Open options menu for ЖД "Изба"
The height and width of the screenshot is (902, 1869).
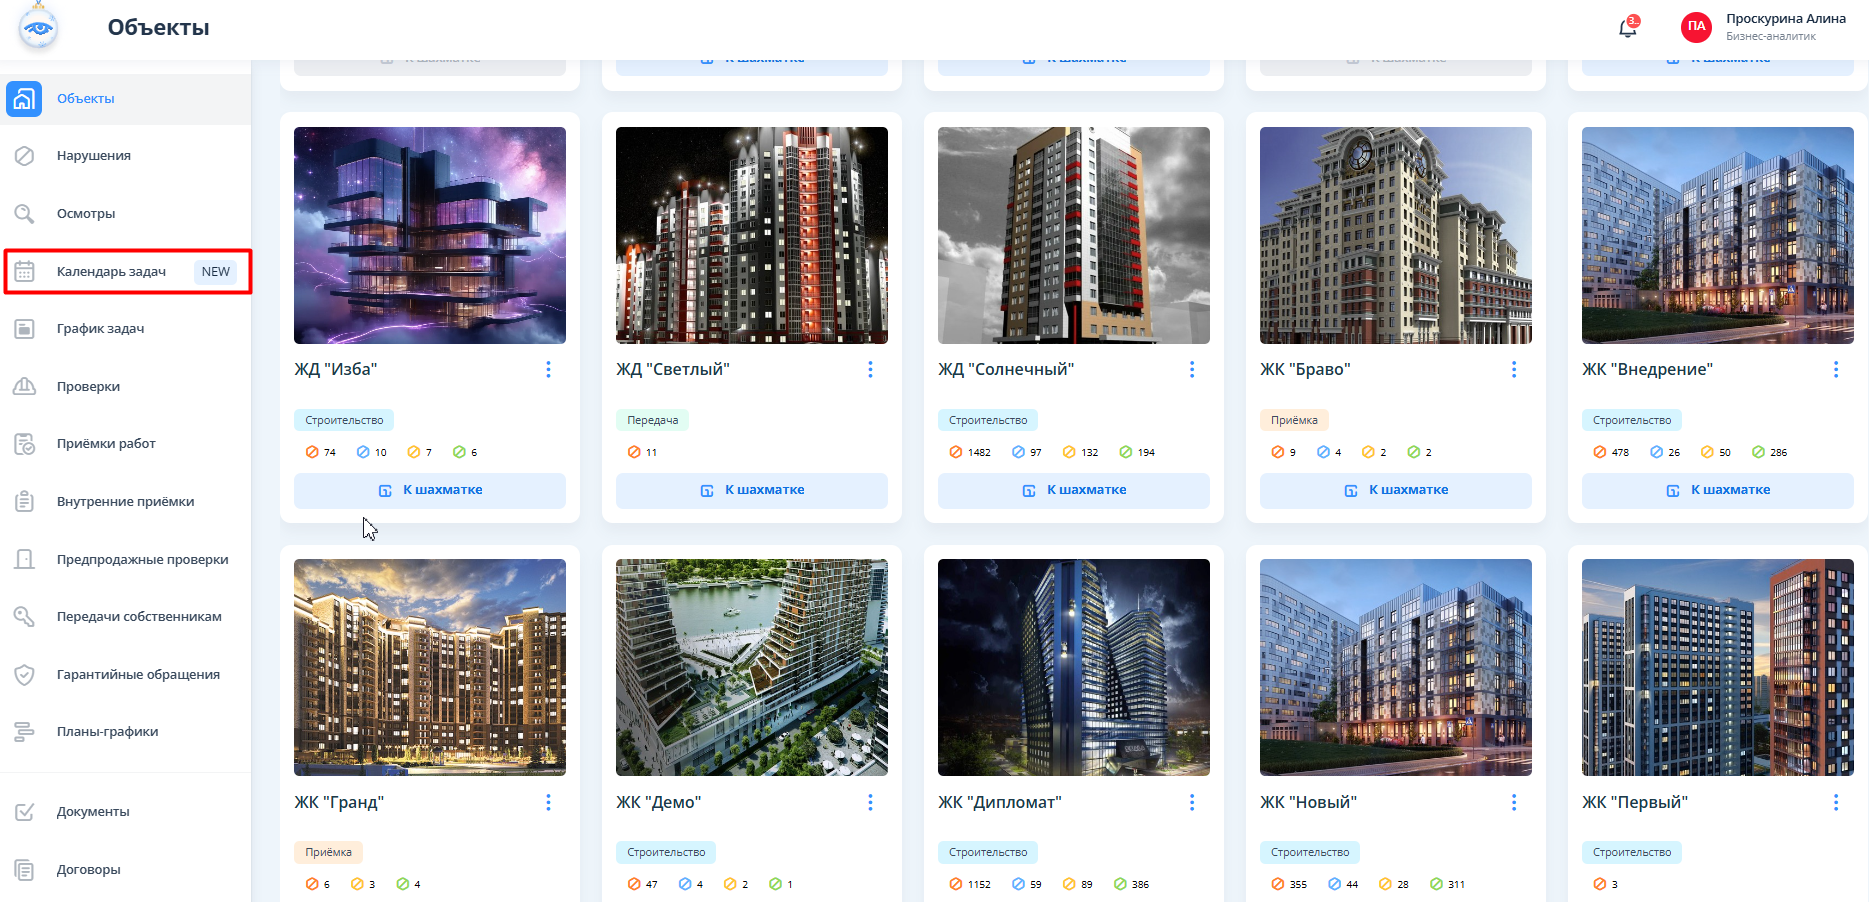[548, 370]
